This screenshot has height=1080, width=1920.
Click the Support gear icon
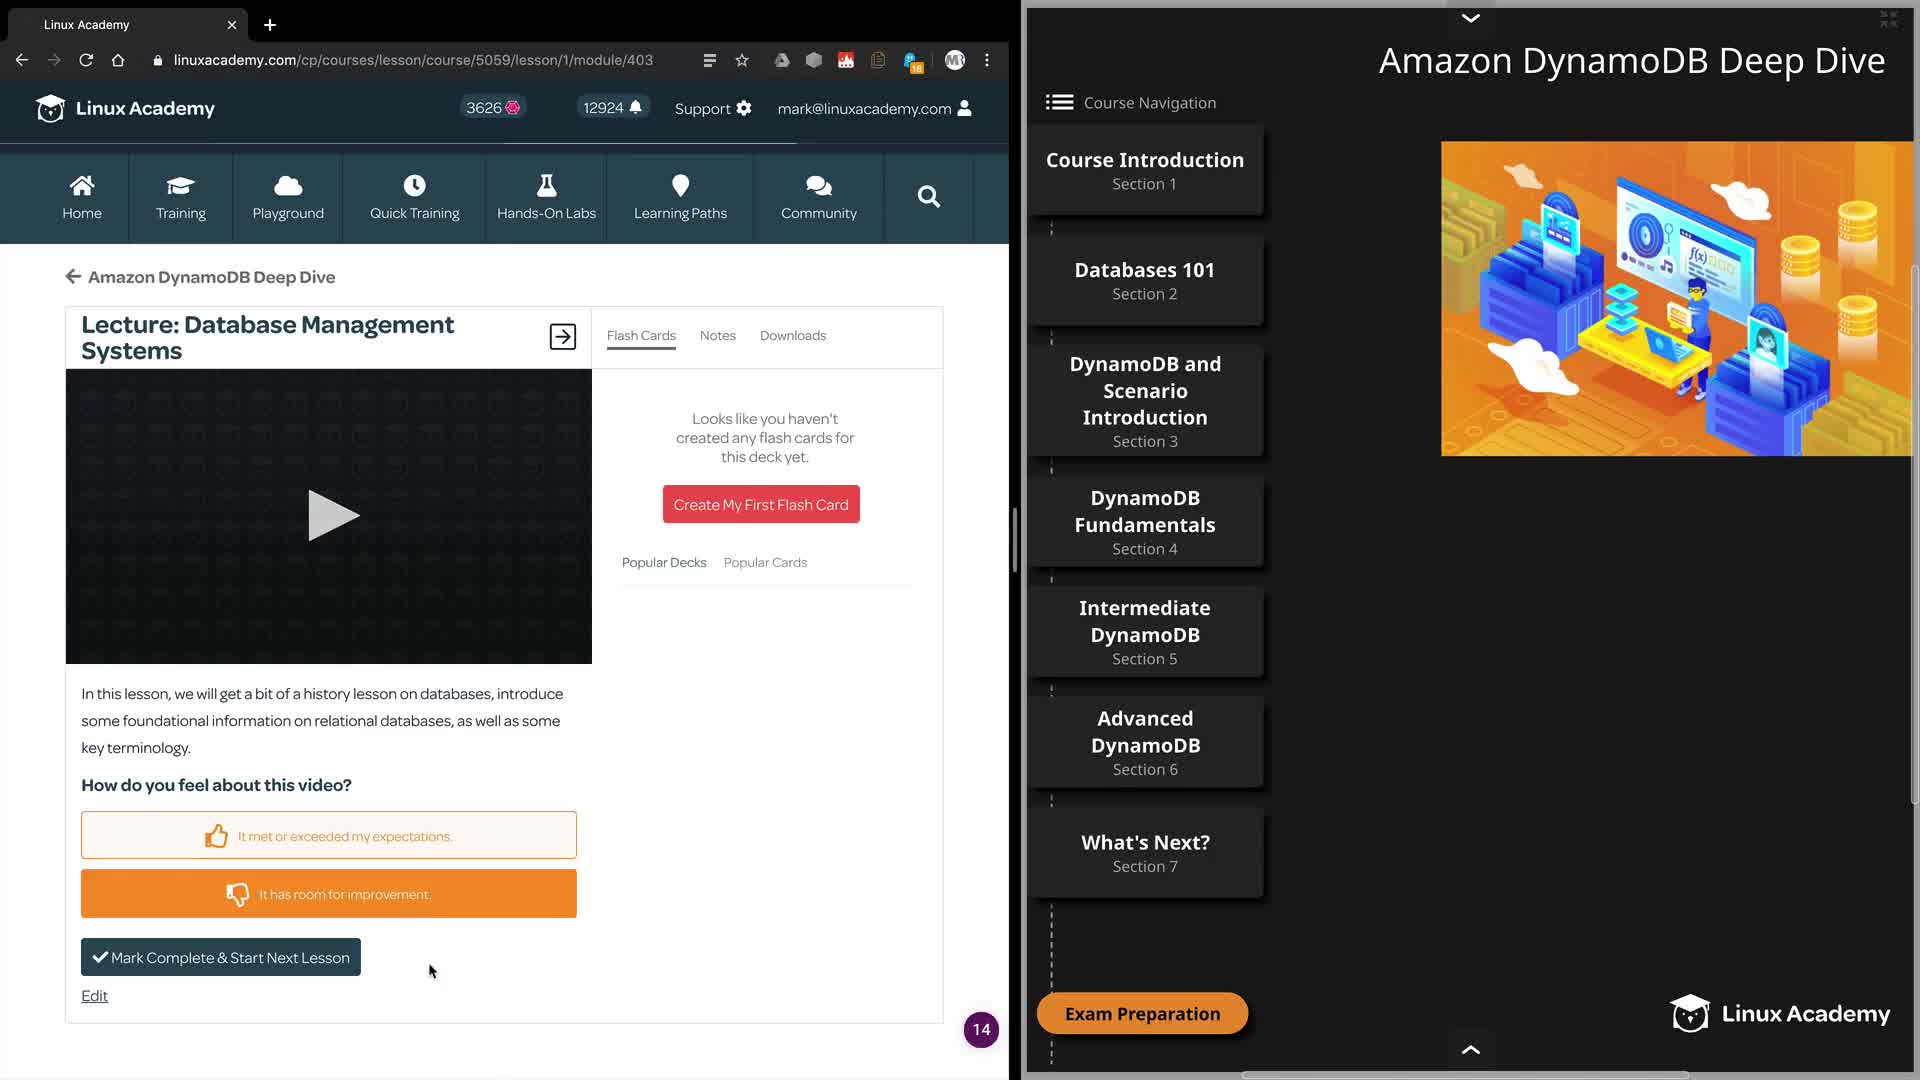[743, 108]
